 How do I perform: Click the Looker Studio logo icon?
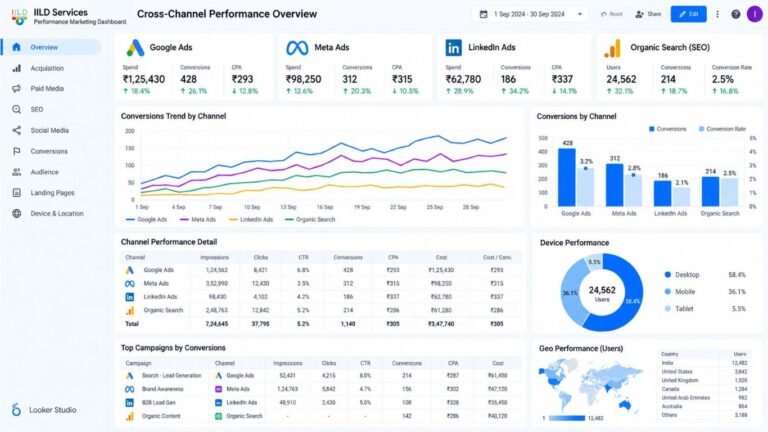(x=16, y=409)
